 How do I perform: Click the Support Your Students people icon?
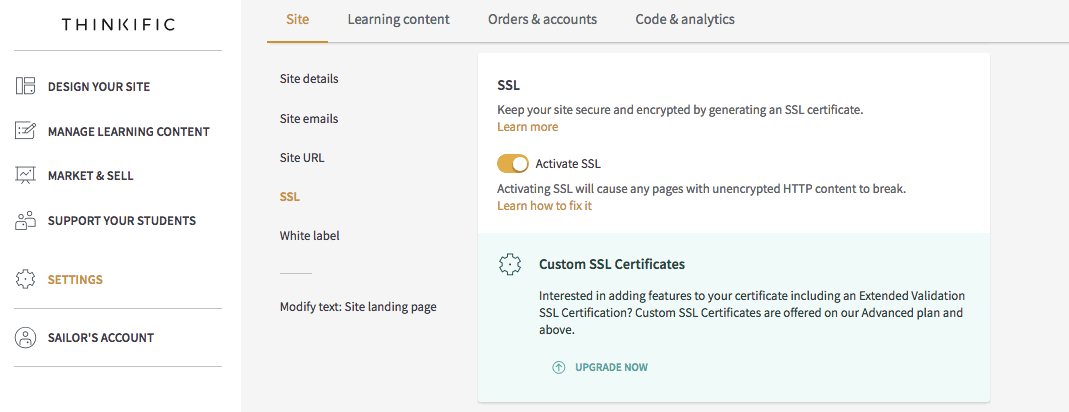coord(25,220)
